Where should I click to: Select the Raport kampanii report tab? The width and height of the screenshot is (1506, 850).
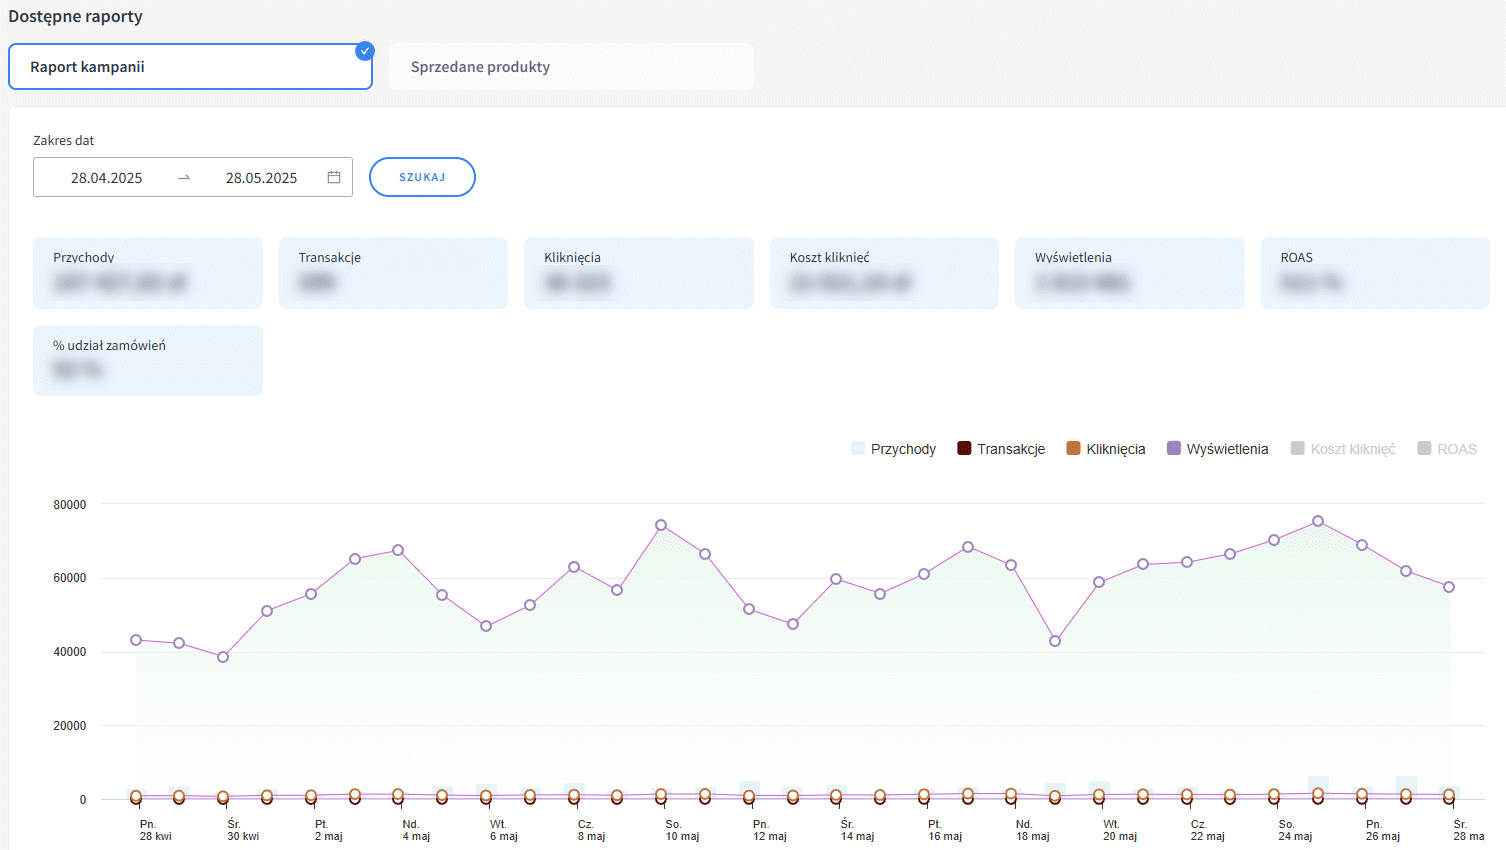pyautogui.click(x=190, y=67)
